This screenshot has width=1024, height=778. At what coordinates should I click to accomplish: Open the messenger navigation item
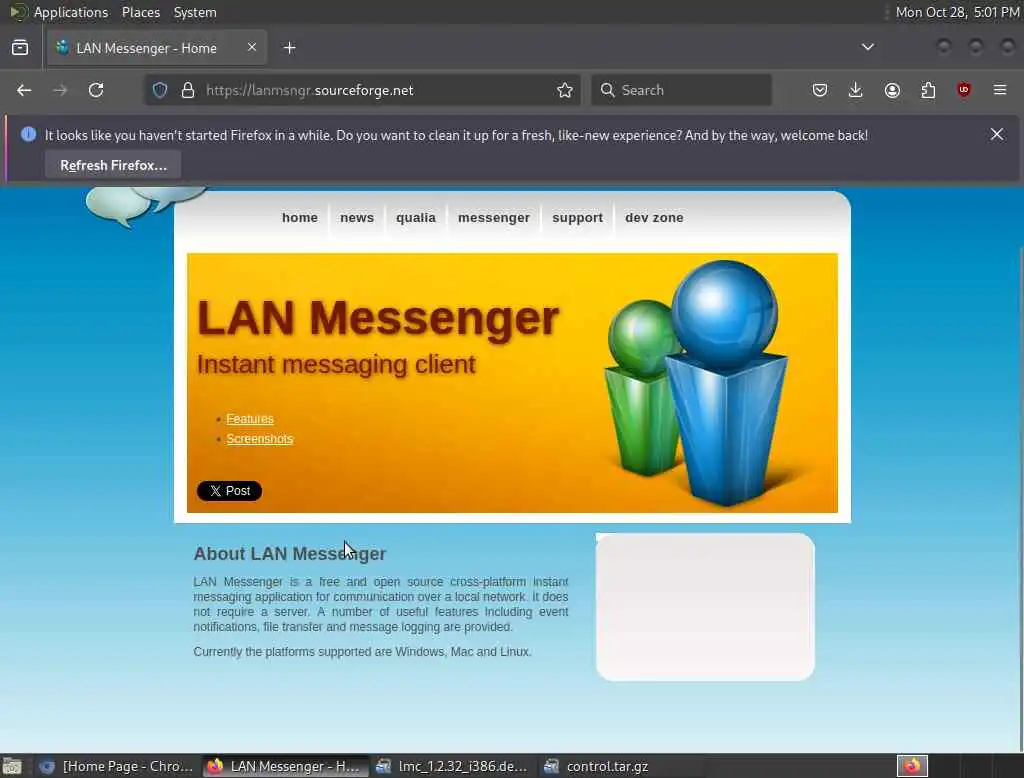[494, 218]
